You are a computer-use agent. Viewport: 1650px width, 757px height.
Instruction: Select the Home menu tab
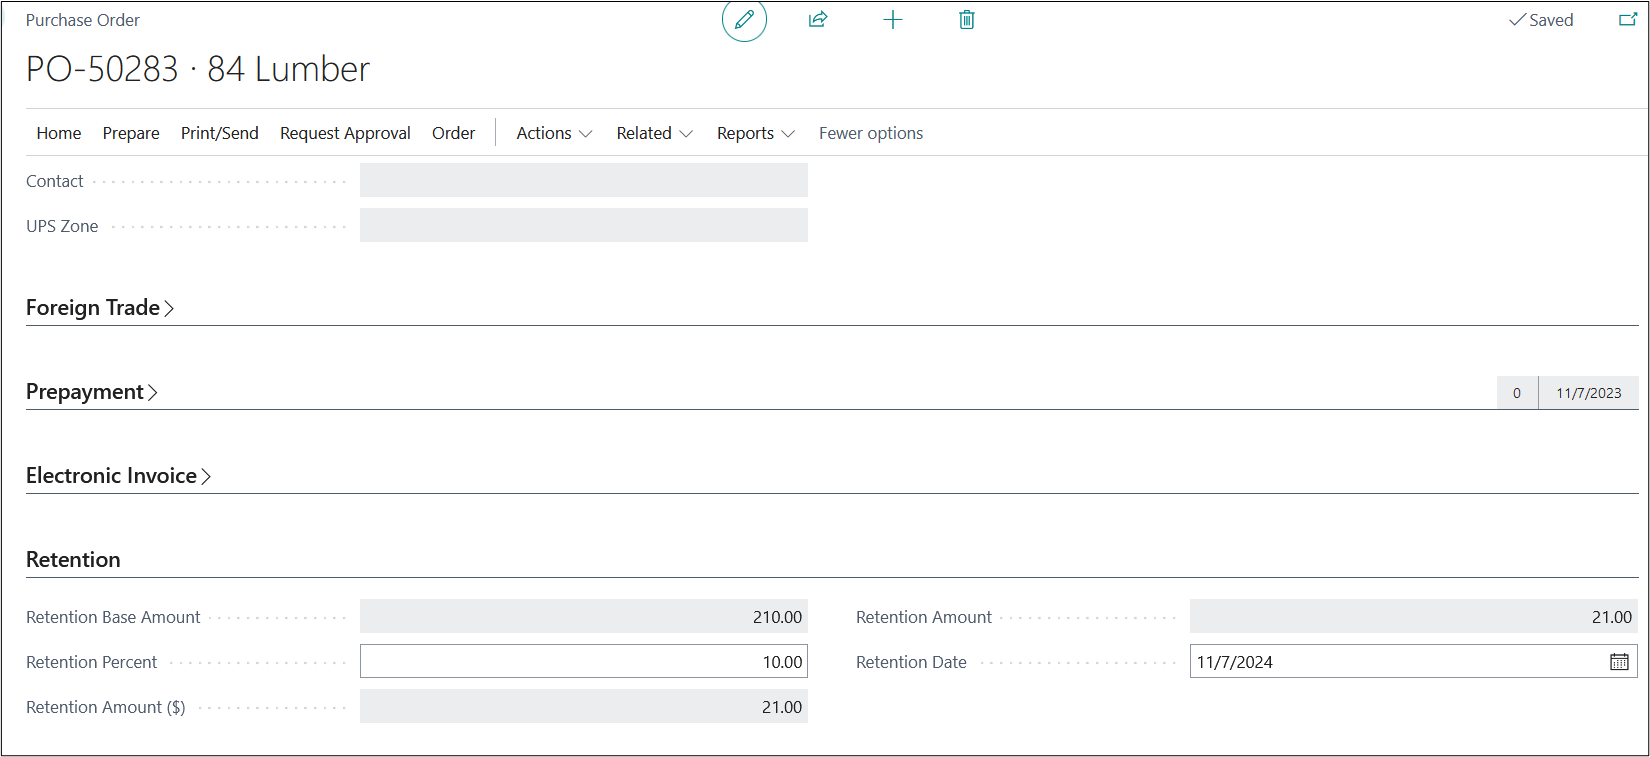tap(59, 133)
